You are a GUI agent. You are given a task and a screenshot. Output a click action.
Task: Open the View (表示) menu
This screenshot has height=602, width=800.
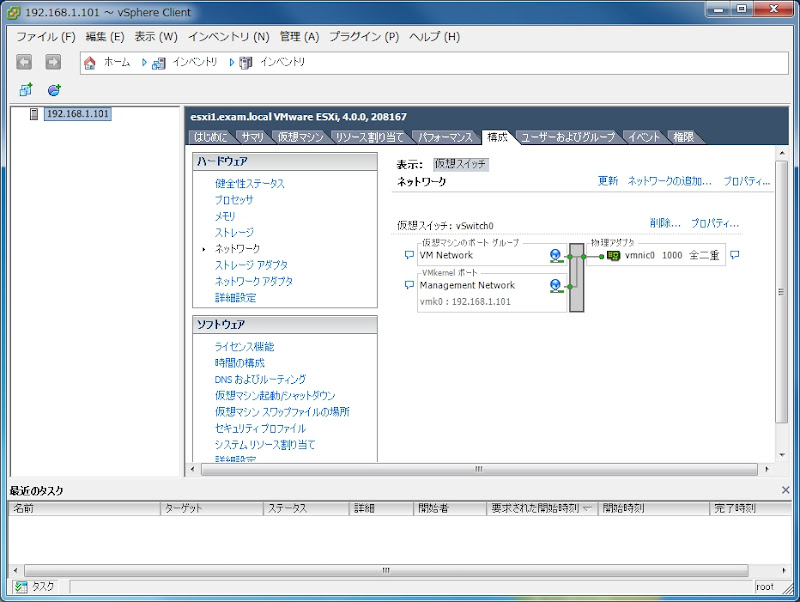(x=156, y=37)
